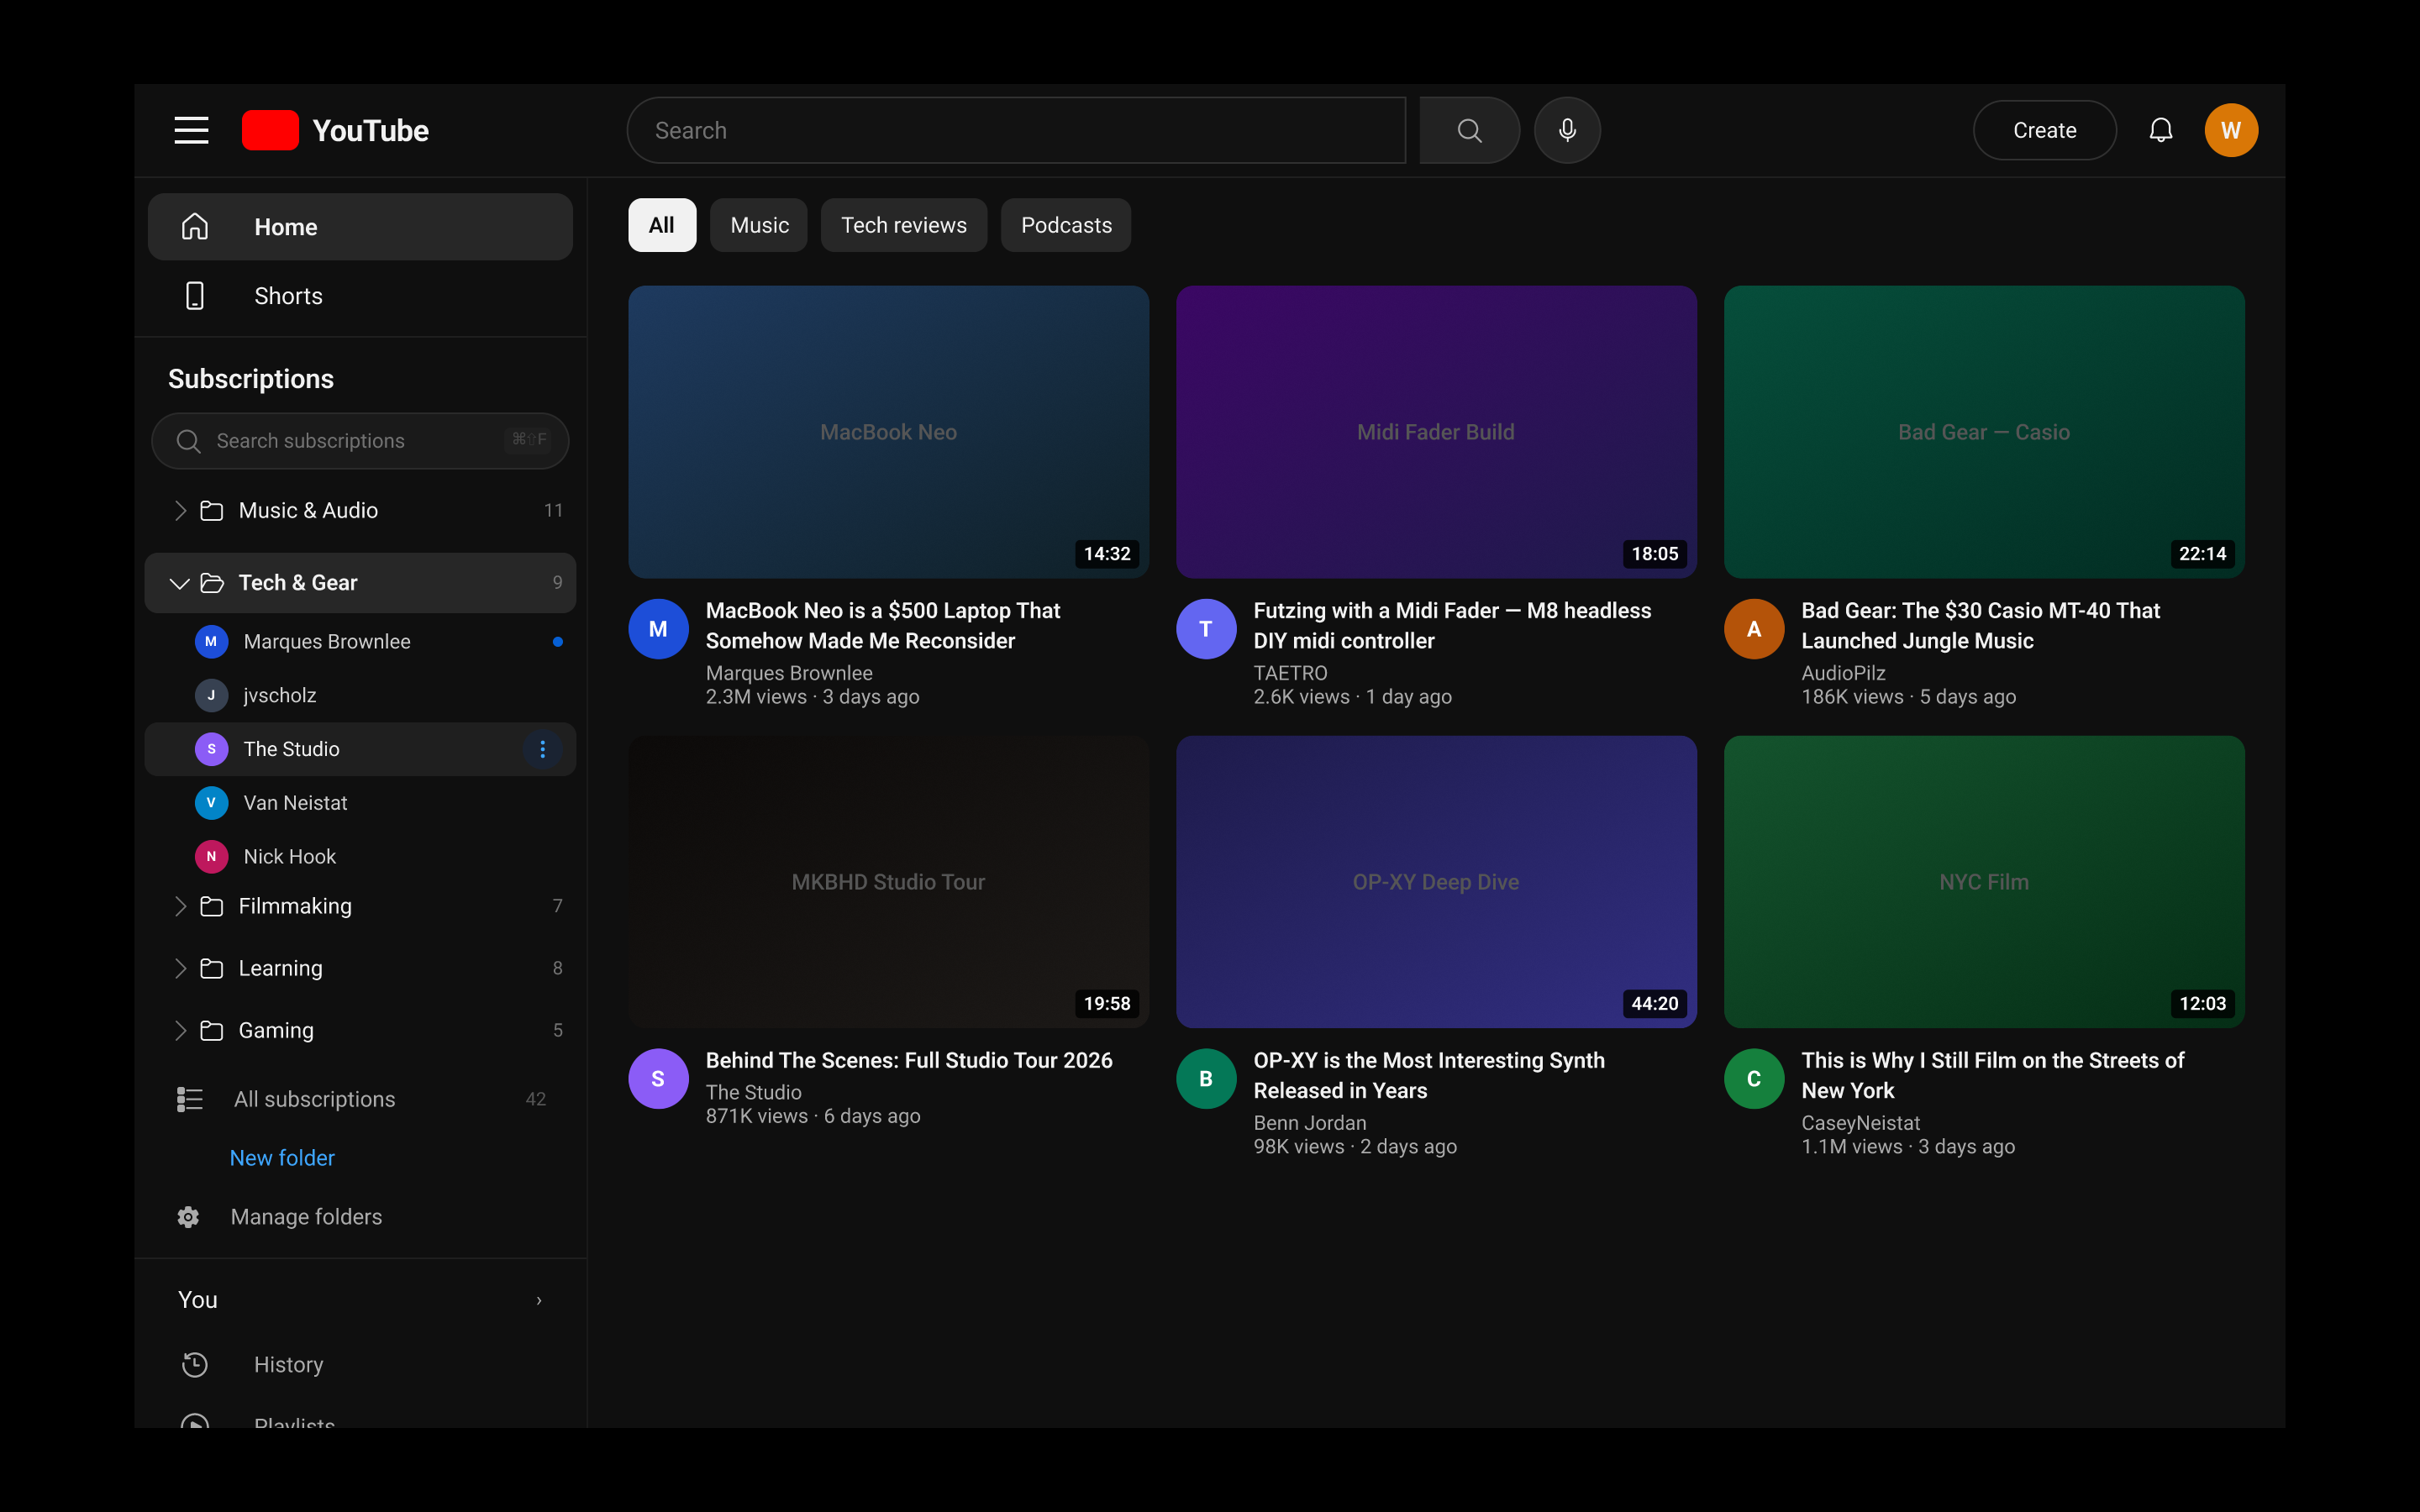The width and height of the screenshot is (2420, 1512).
Task: Click Marques Brownlee channel name under MacBook video
Action: click(x=789, y=673)
